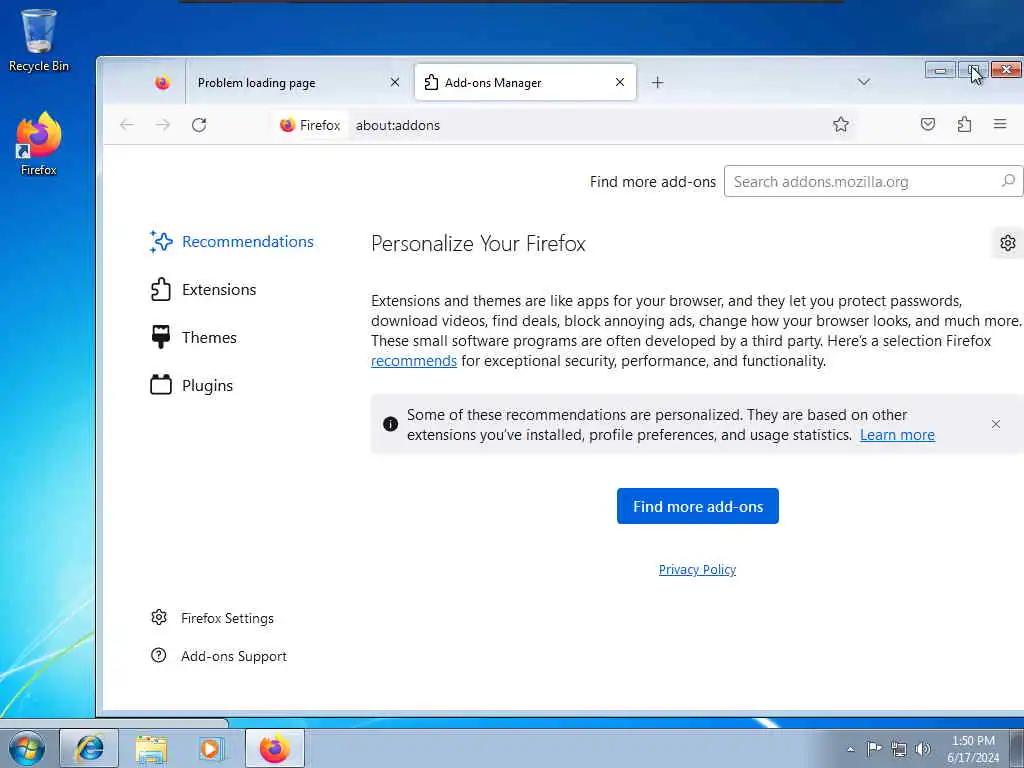Launch the Firefox desktop shortcut
This screenshot has height=768, width=1024.
pyautogui.click(x=39, y=144)
